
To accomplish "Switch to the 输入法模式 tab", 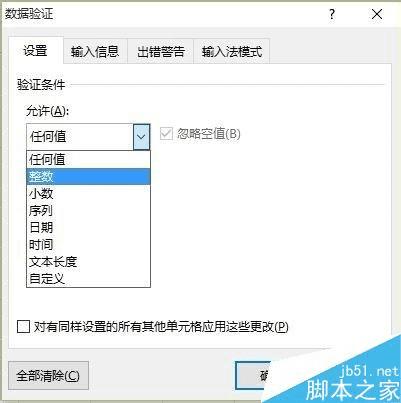I will click(x=232, y=51).
